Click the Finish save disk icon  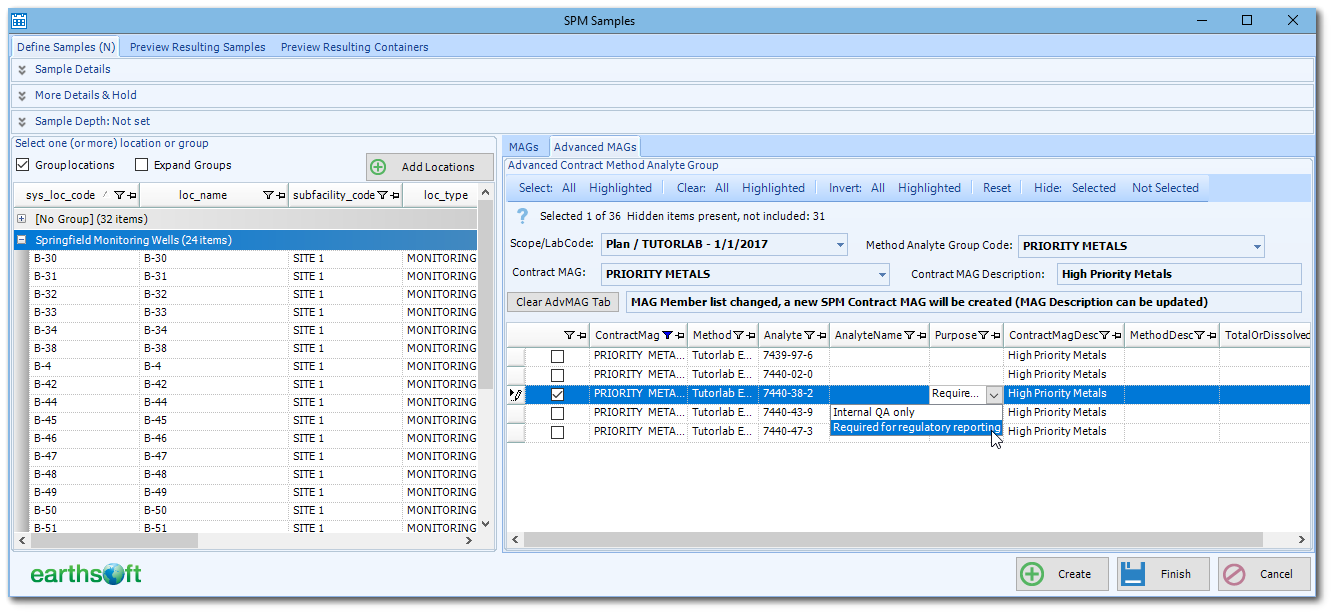tap(1136, 573)
